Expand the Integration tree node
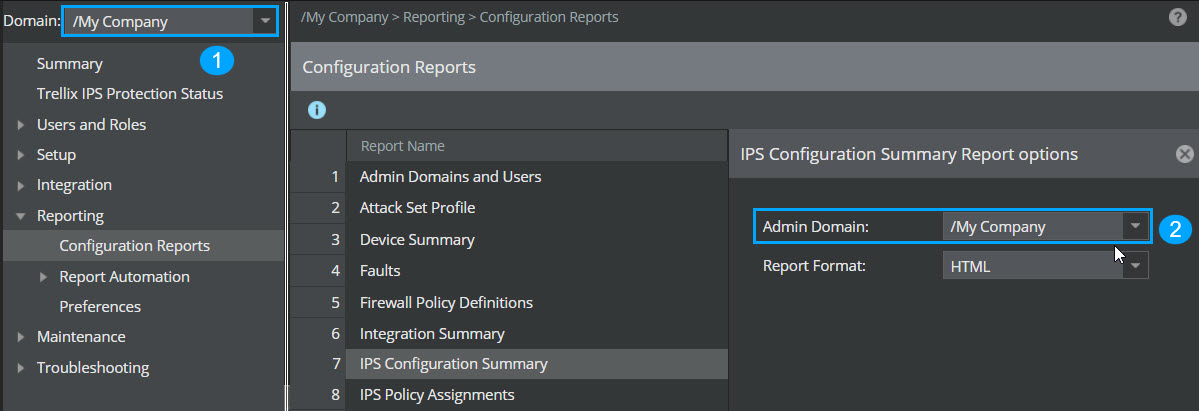1199x411 pixels. click(21, 185)
